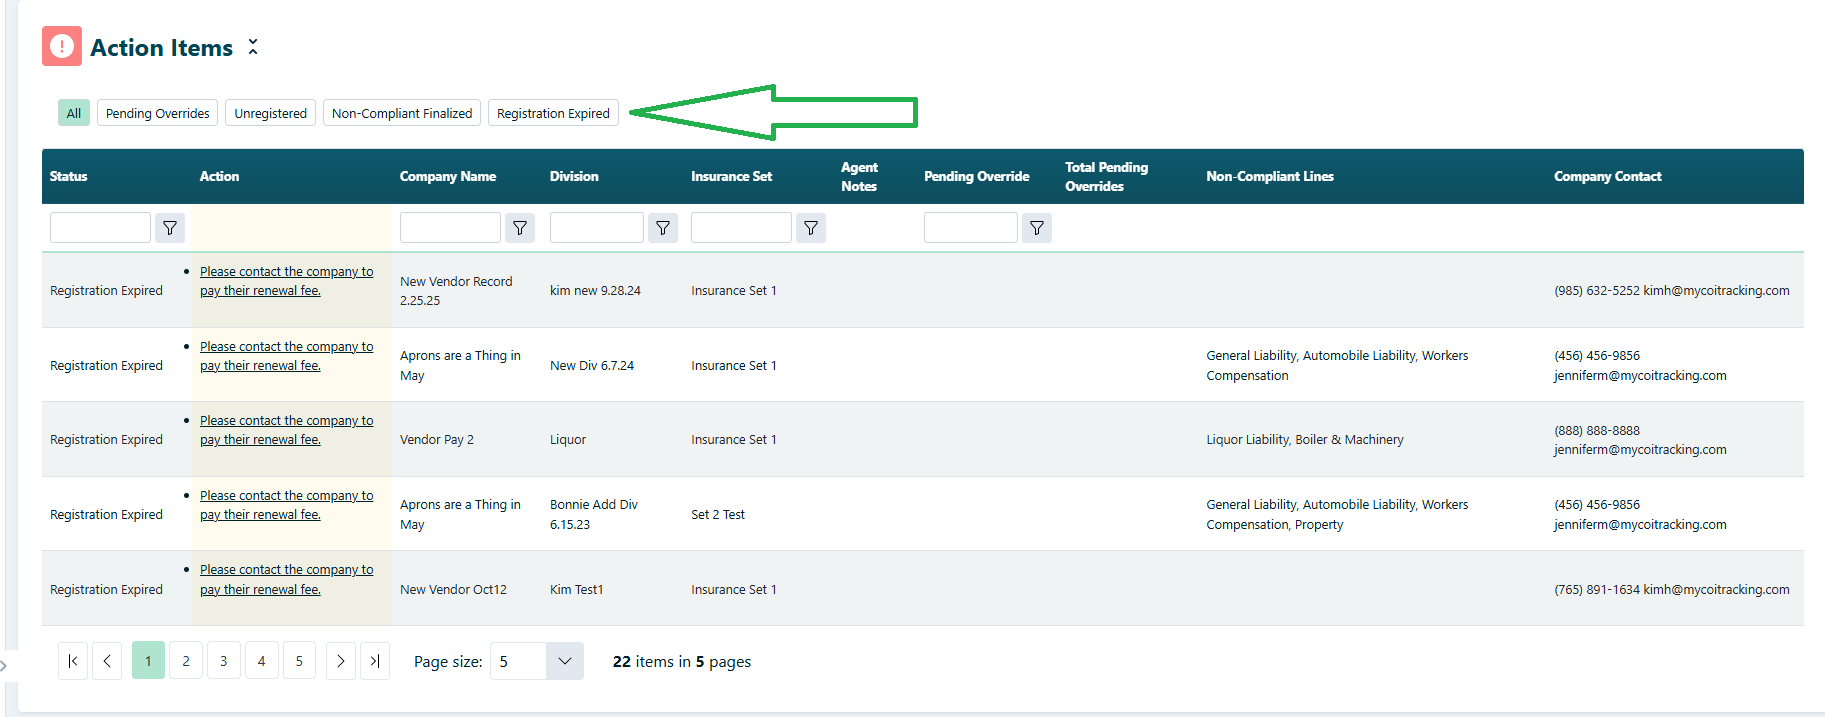Click the kim new 9.28.24 division cell
The width and height of the screenshot is (1825, 717).
tap(595, 290)
